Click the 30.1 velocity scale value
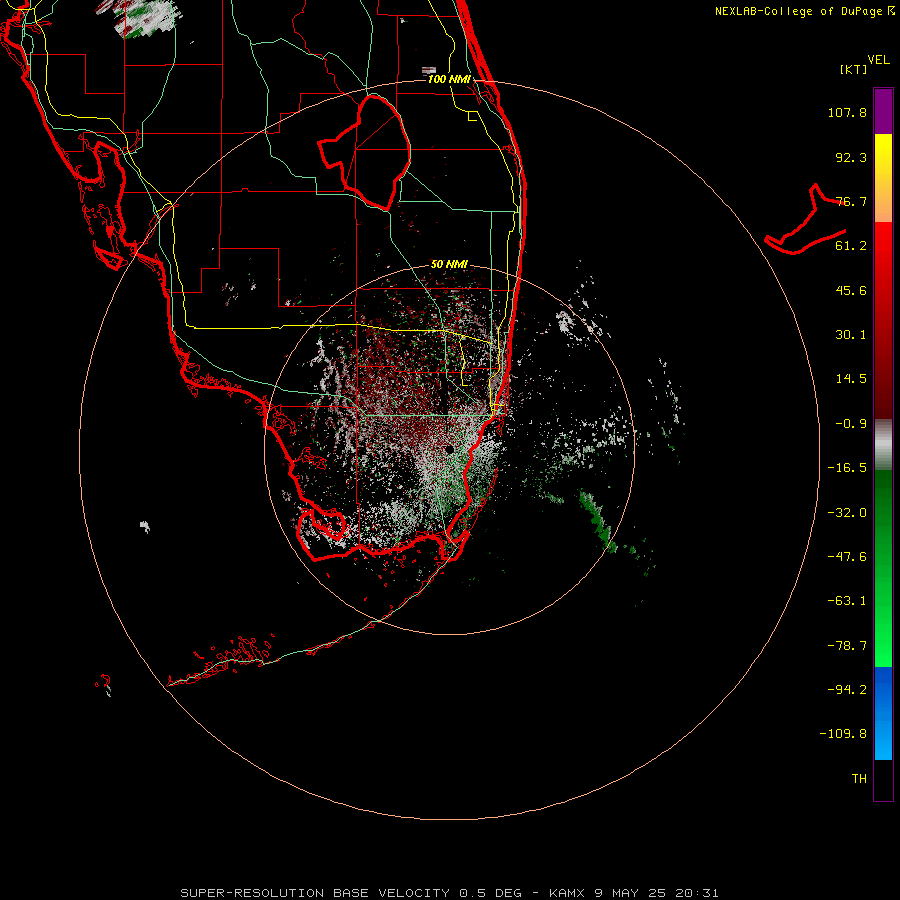Viewport: 900px width, 900px height. [x=851, y=335]
